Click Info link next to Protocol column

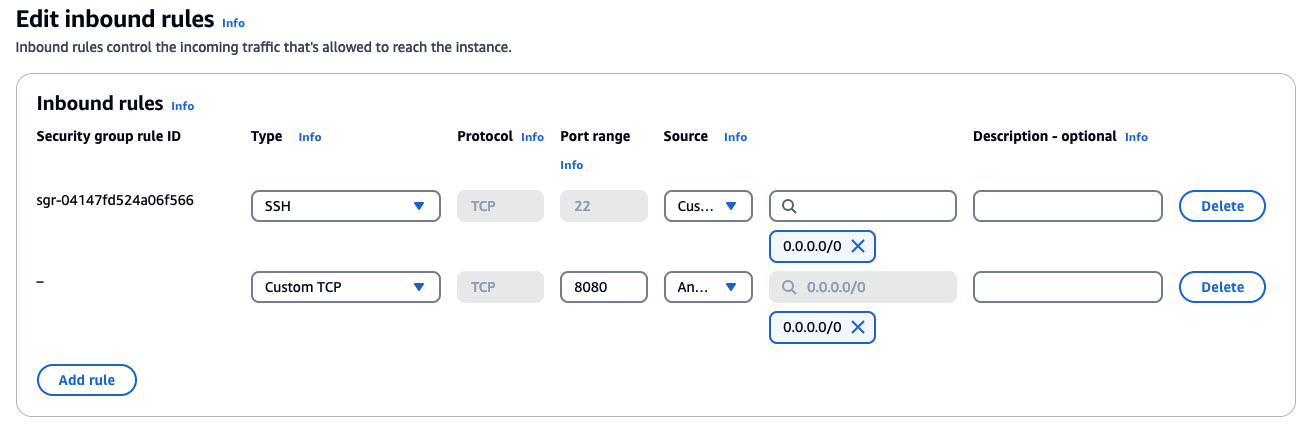tap(532, 137)
